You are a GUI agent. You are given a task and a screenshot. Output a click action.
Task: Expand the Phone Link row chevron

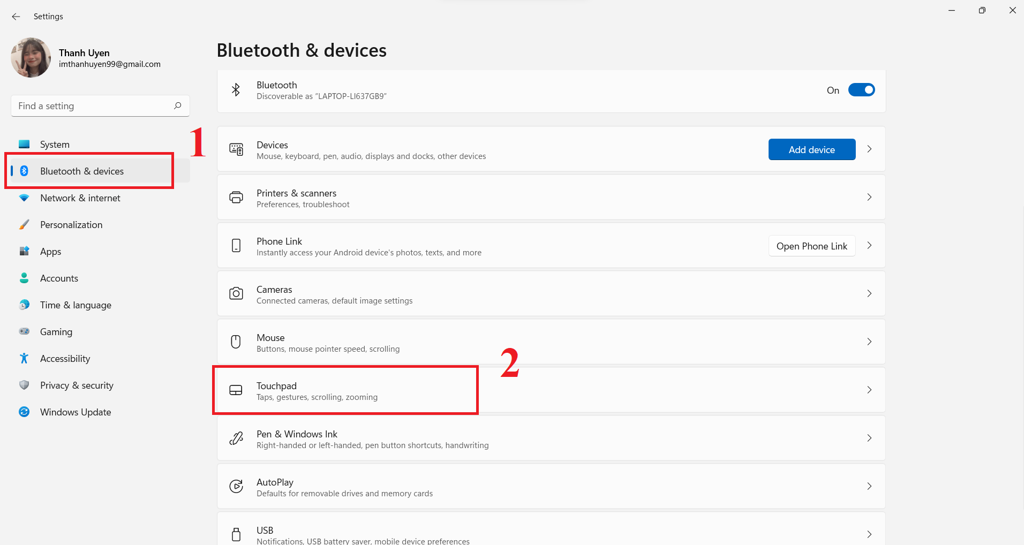[869, 245]
